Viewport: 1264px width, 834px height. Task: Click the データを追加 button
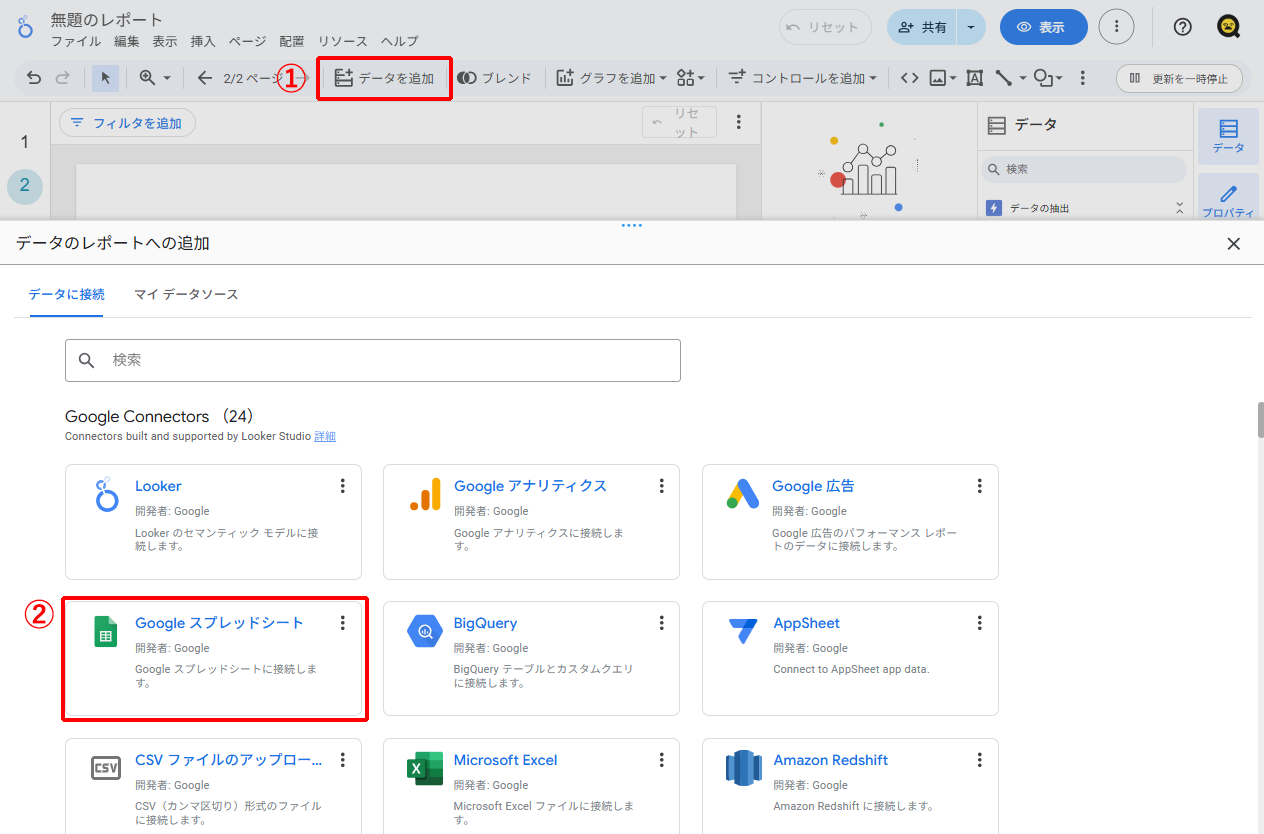pyautogui.click(x=384, y=78)
